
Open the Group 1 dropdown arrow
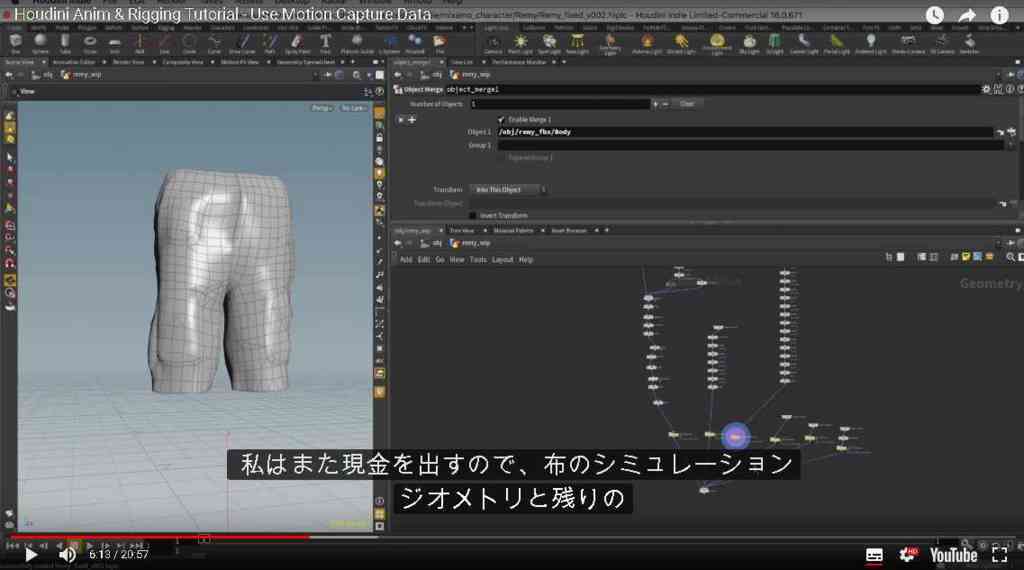coord(1010,146)
